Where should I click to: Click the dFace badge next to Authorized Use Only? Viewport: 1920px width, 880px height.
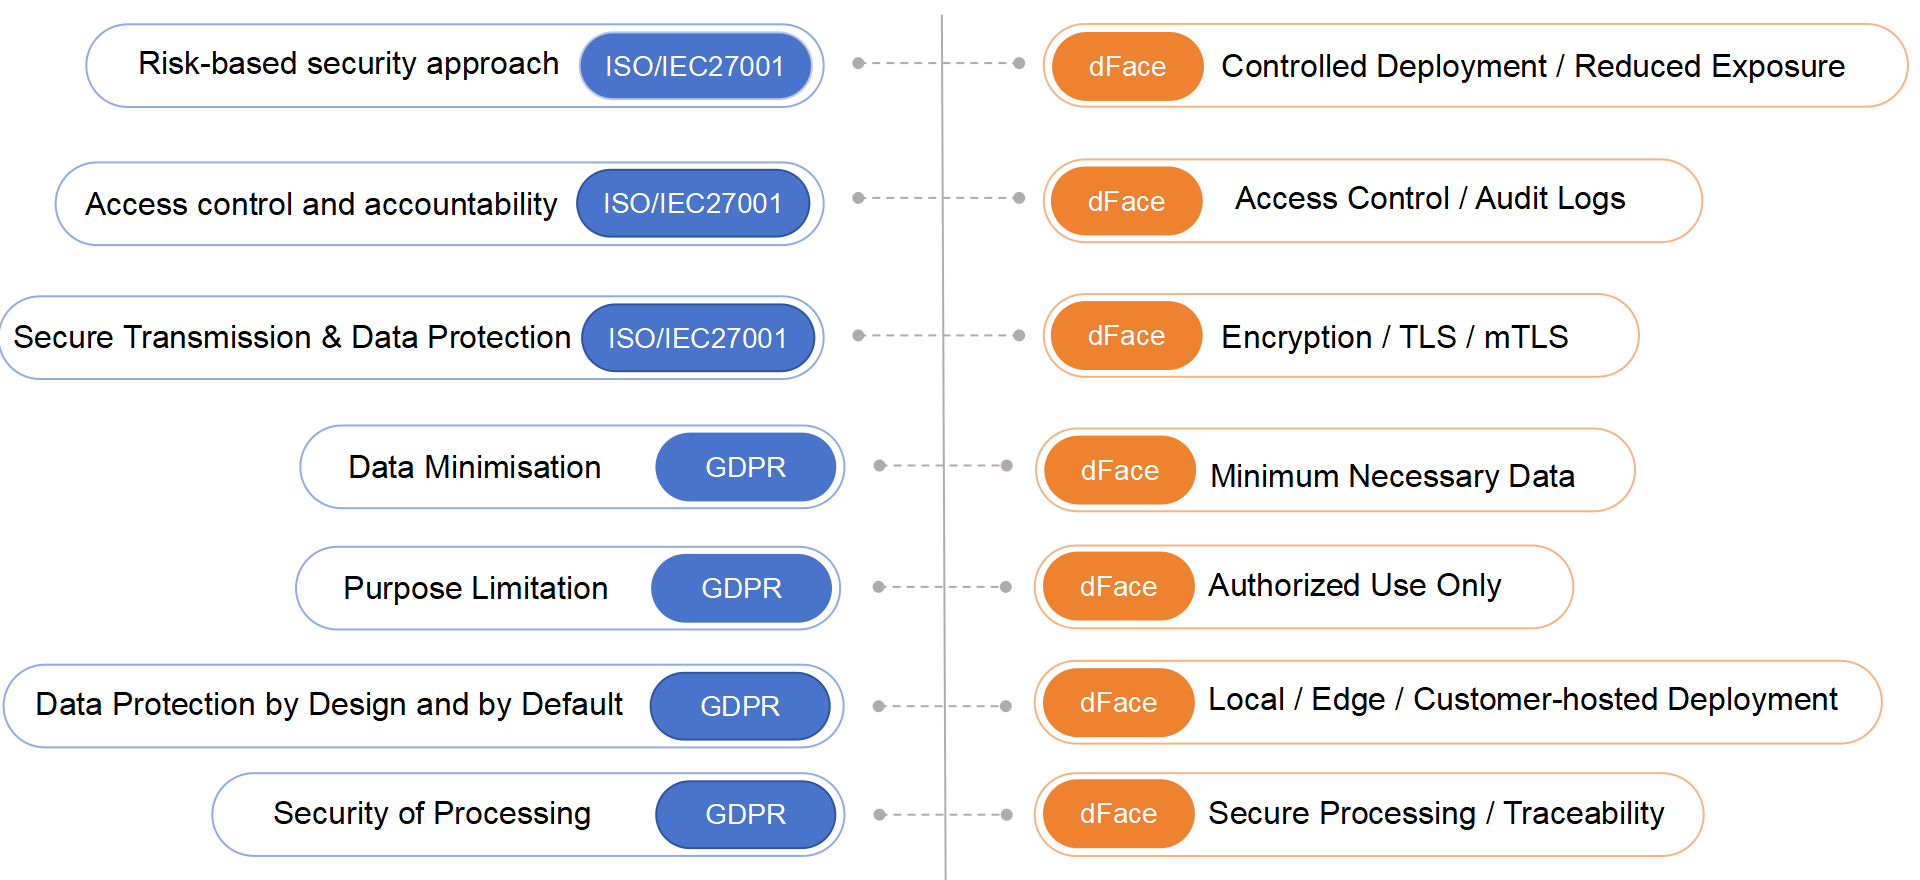pos(1118,587)
